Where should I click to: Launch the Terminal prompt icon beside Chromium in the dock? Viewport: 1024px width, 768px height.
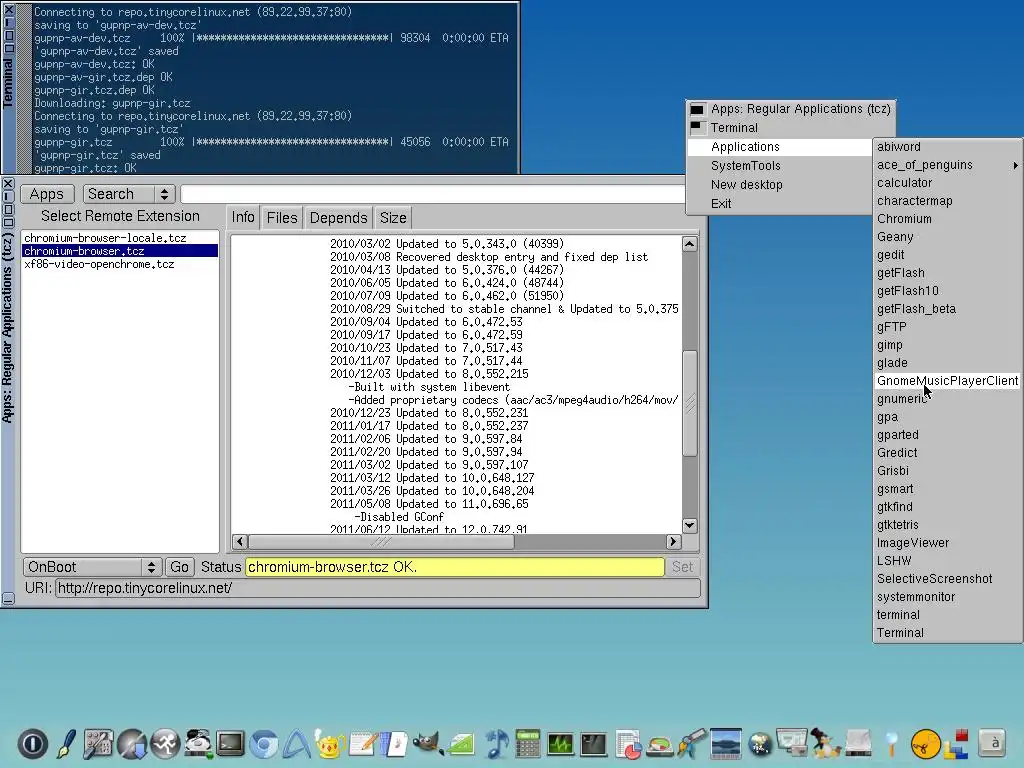231,743
